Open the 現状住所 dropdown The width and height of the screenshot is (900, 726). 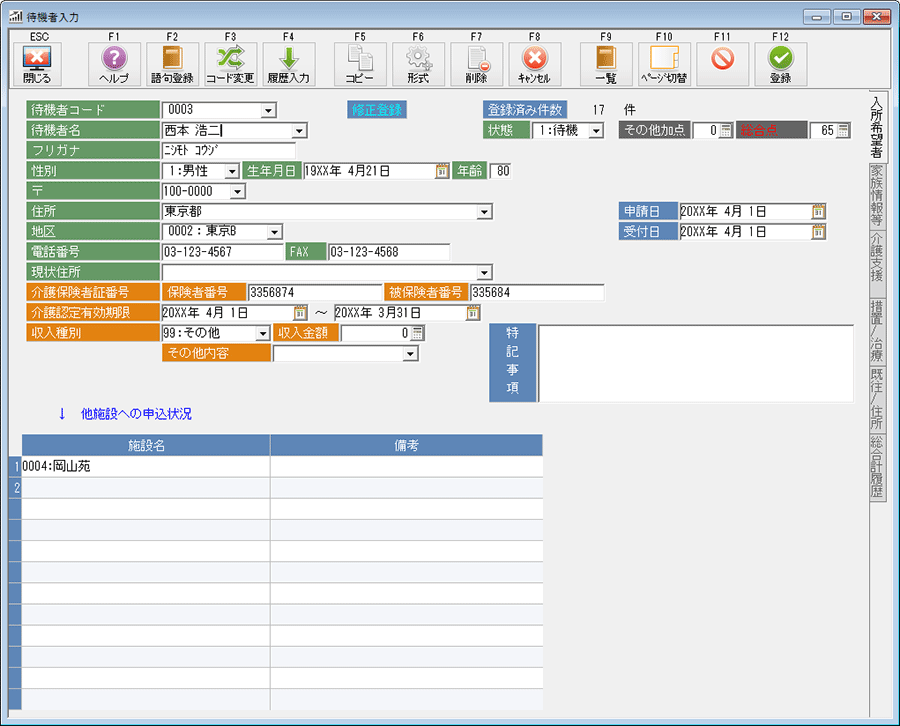pyautogui.click(x=485, y=273)
